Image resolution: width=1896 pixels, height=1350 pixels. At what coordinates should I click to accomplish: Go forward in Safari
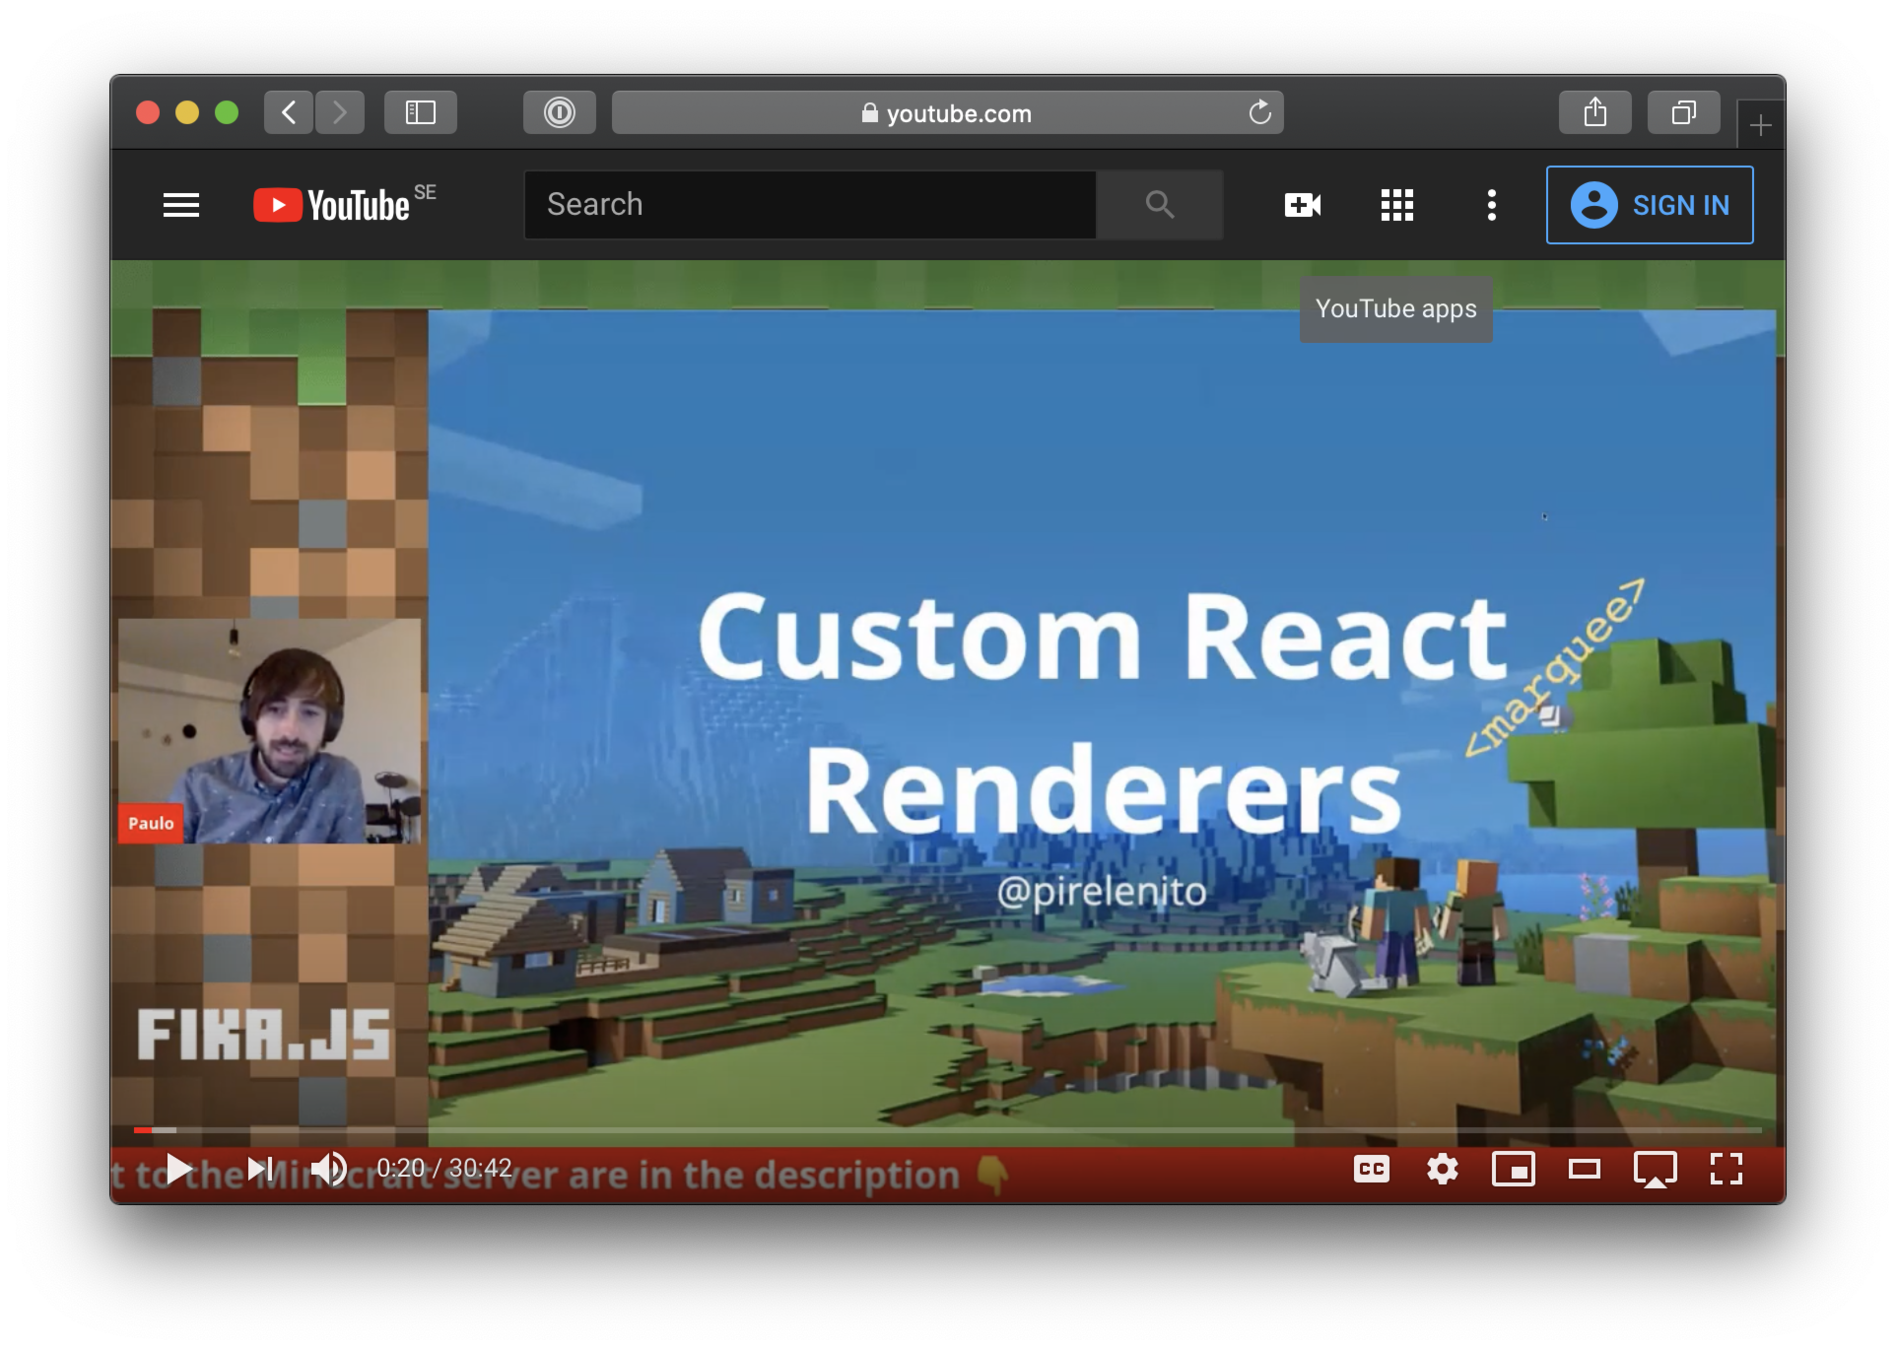pos(340,112)
